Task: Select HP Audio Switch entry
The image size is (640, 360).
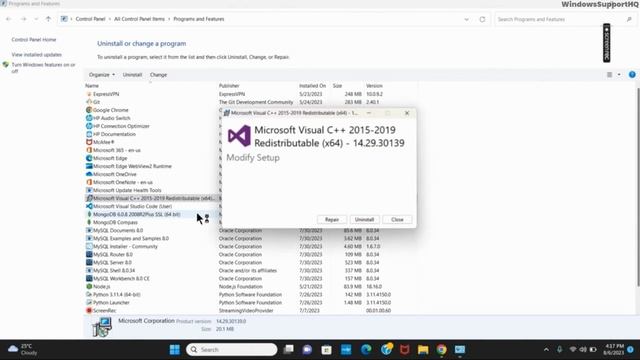Action: [111, 118]
